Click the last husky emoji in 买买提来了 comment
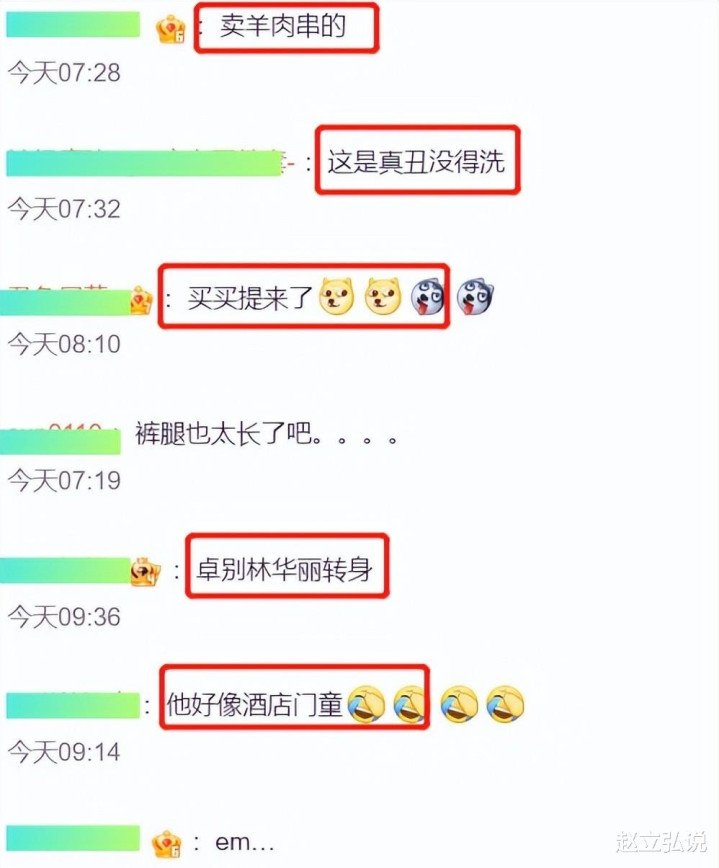719x868 pixels. (475, 297)
